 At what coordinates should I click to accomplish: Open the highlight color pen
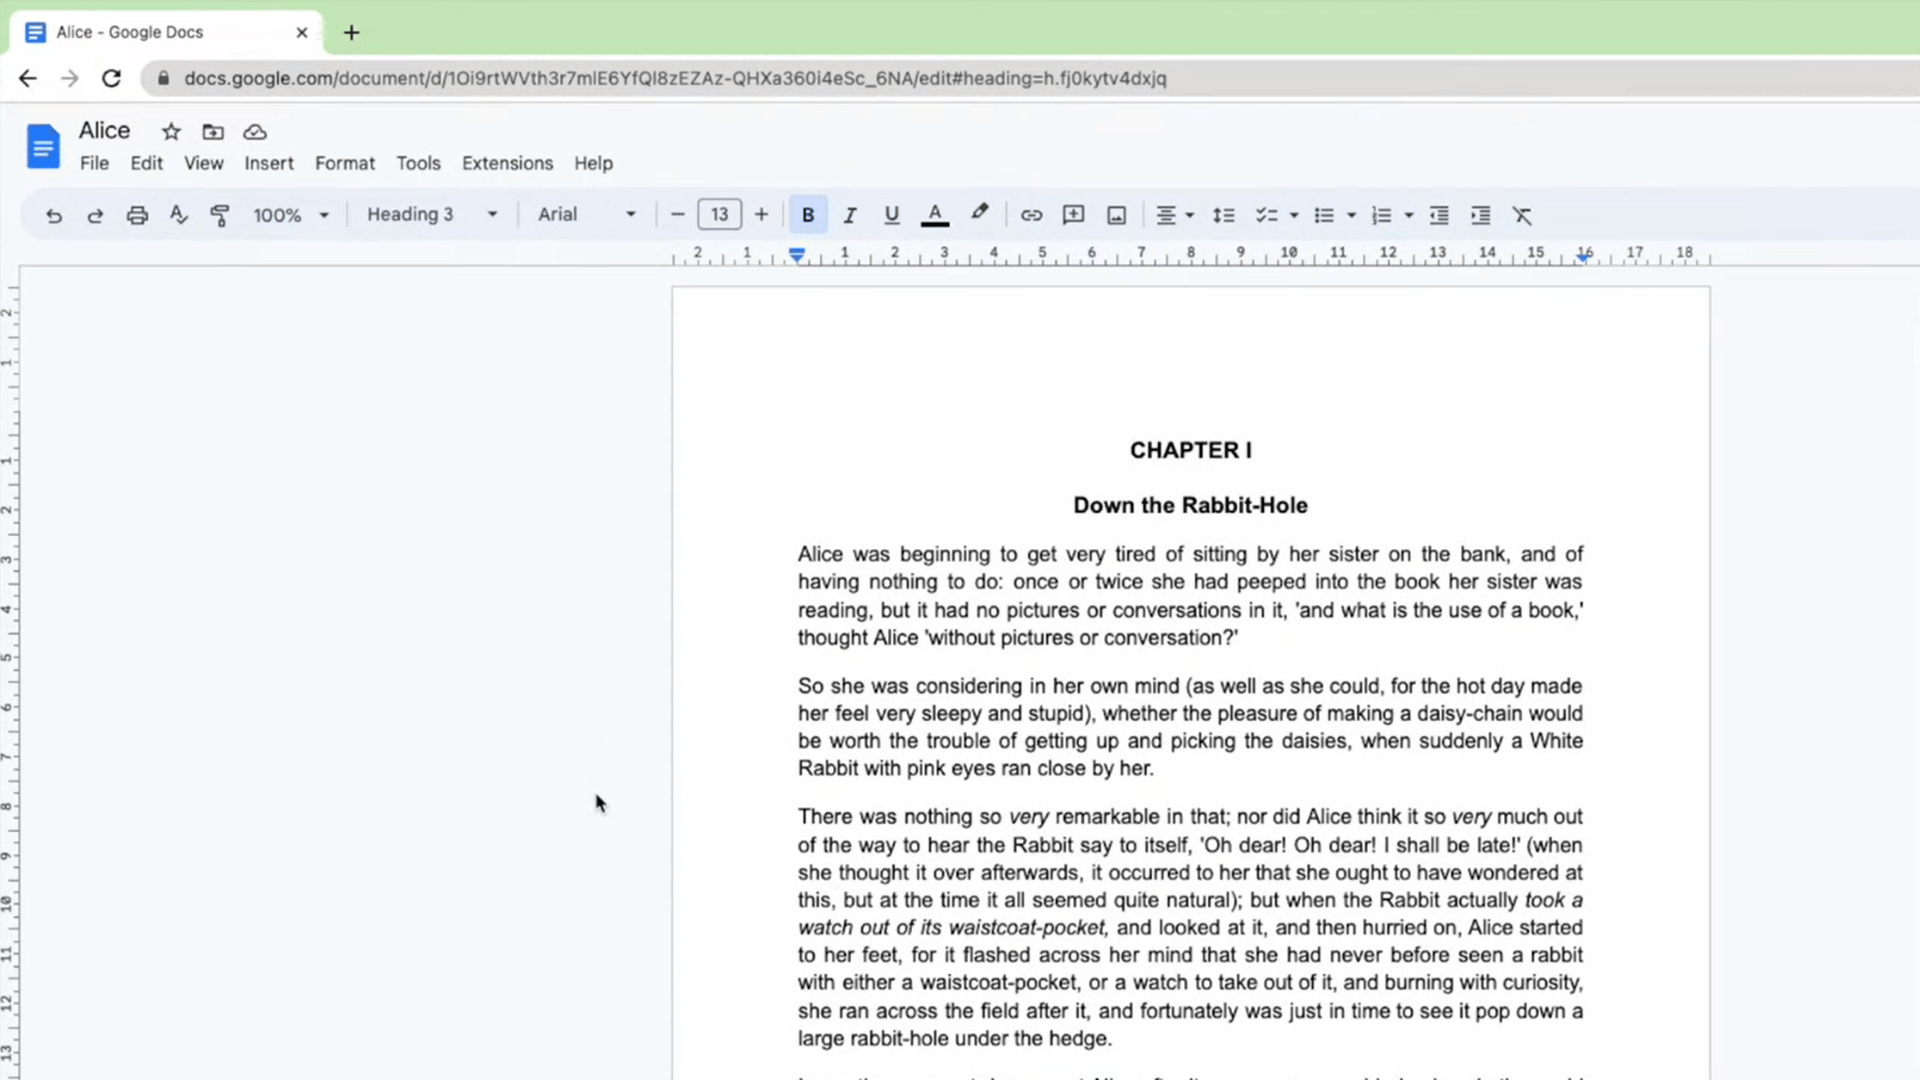point(979,213)
